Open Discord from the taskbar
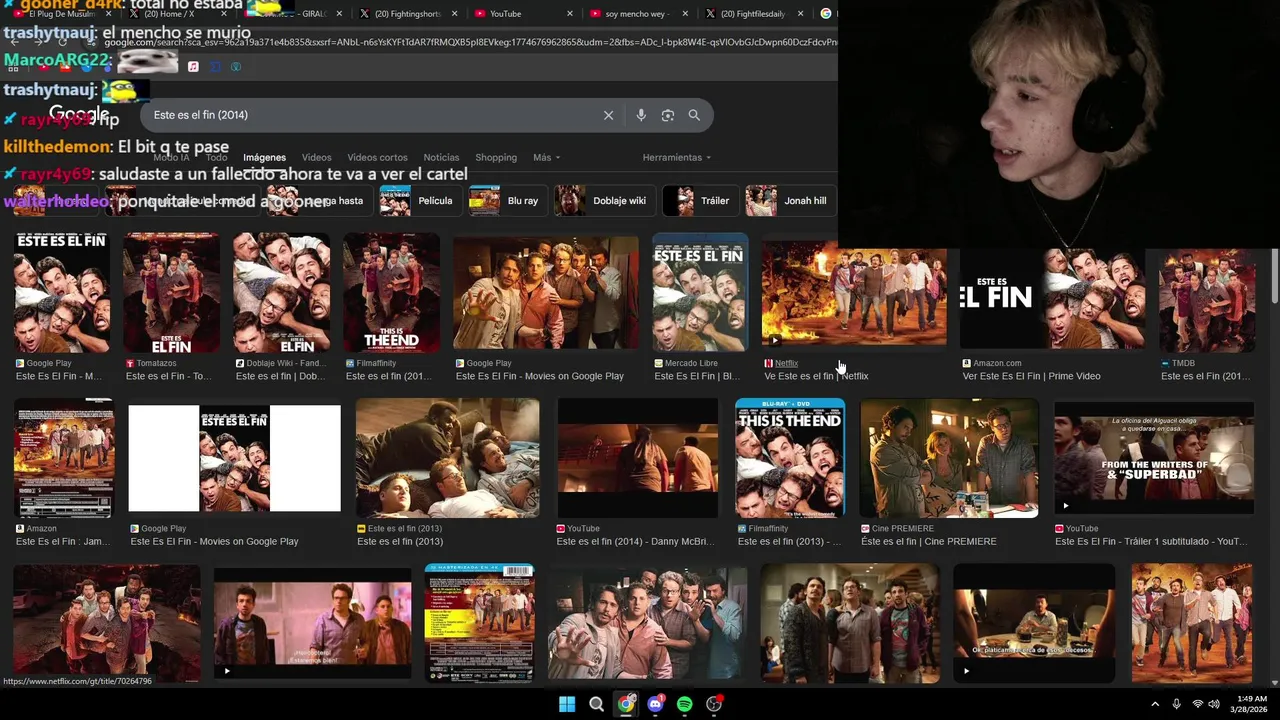The width and height of the screenshot is (1280, 720). pyautogui.click(x=655, y=704)
